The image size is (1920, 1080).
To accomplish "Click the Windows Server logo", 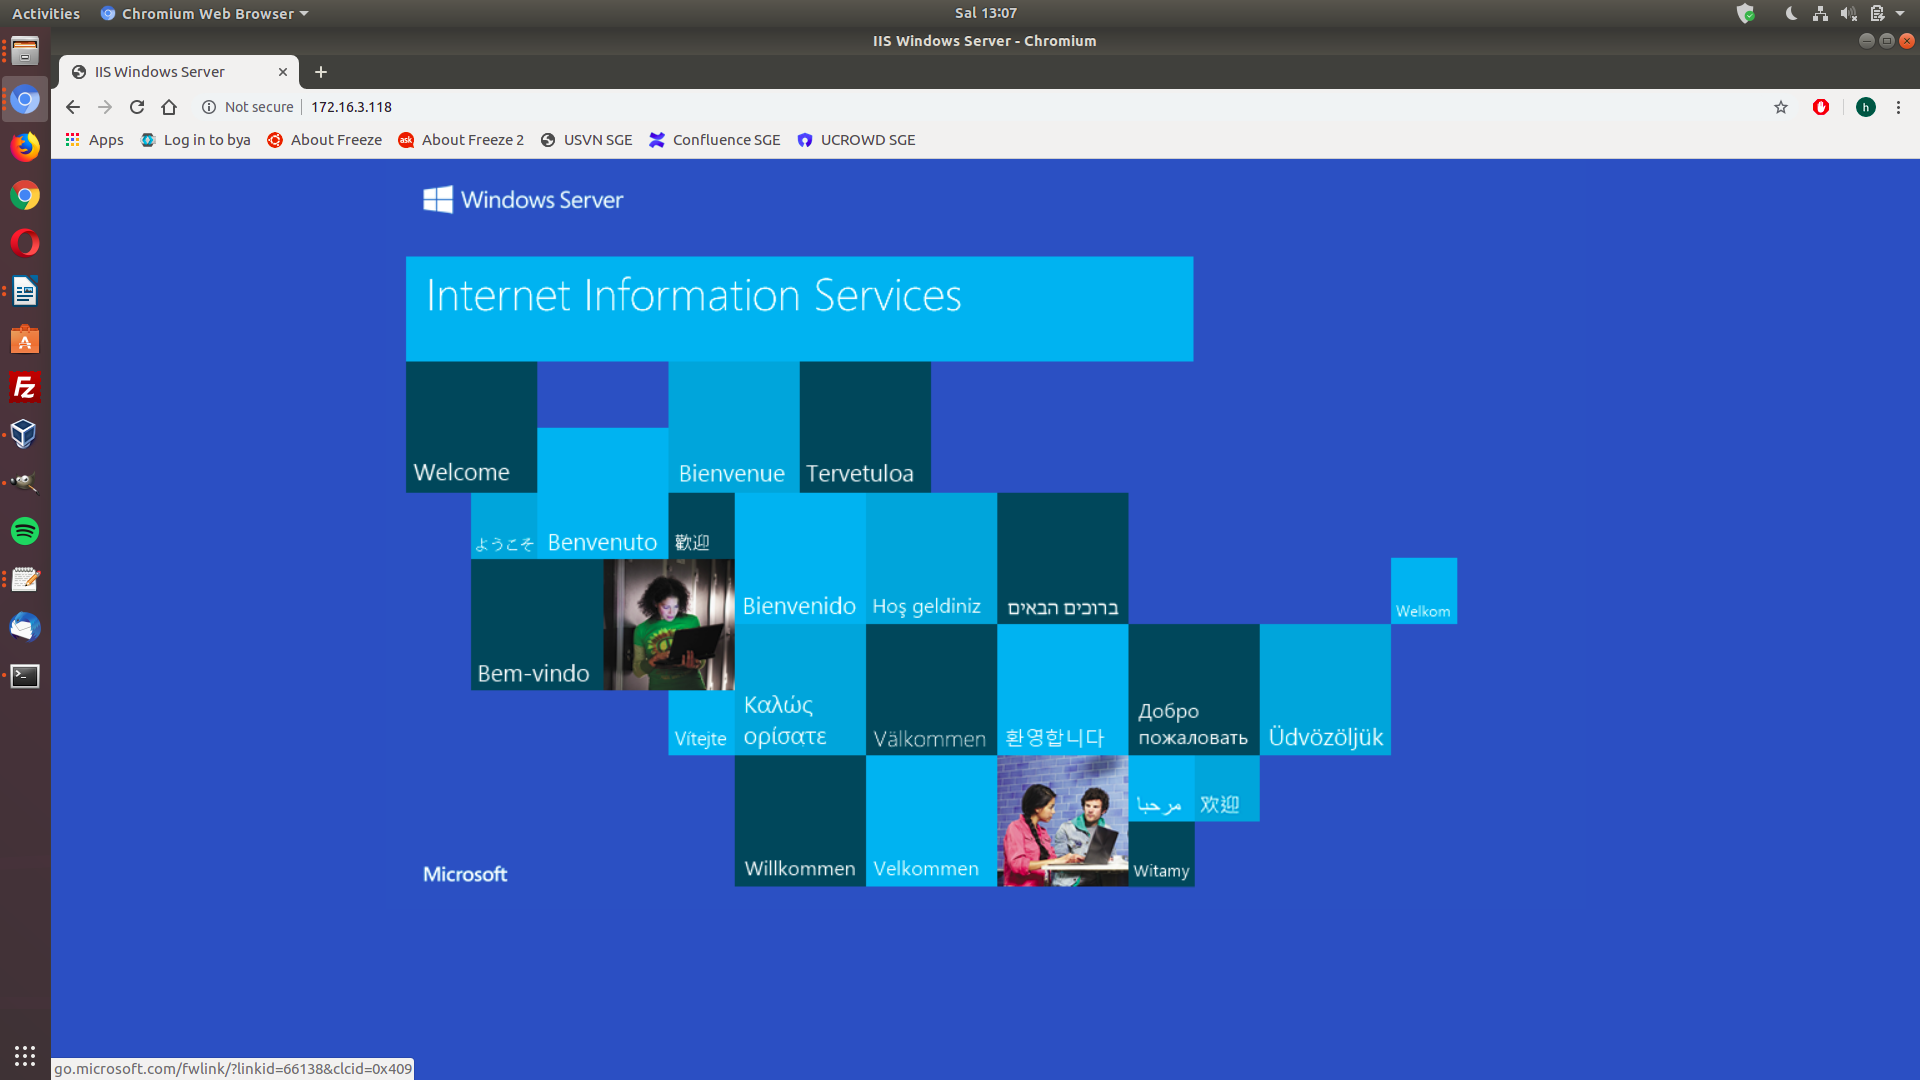I will pos(523,199).
